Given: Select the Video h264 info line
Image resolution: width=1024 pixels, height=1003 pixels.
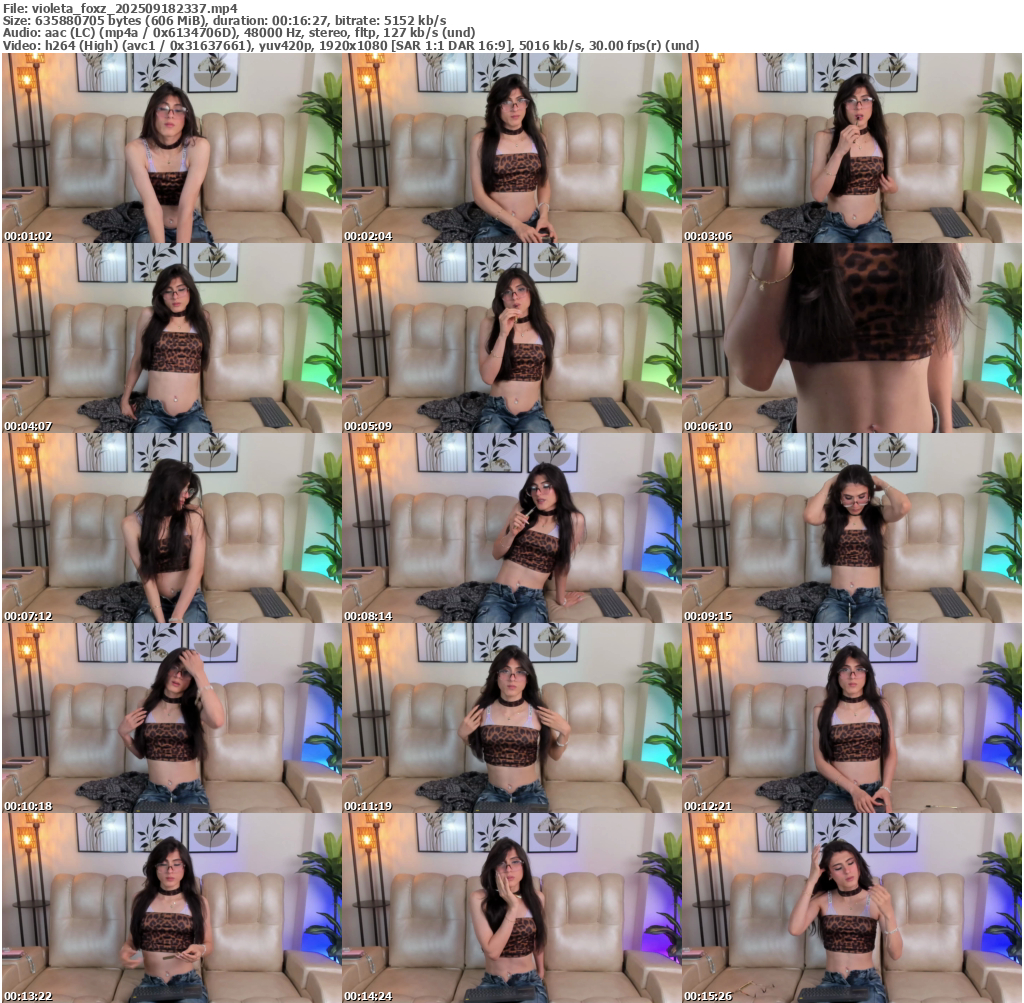Looking at the screenshot, I should [350, 45].
